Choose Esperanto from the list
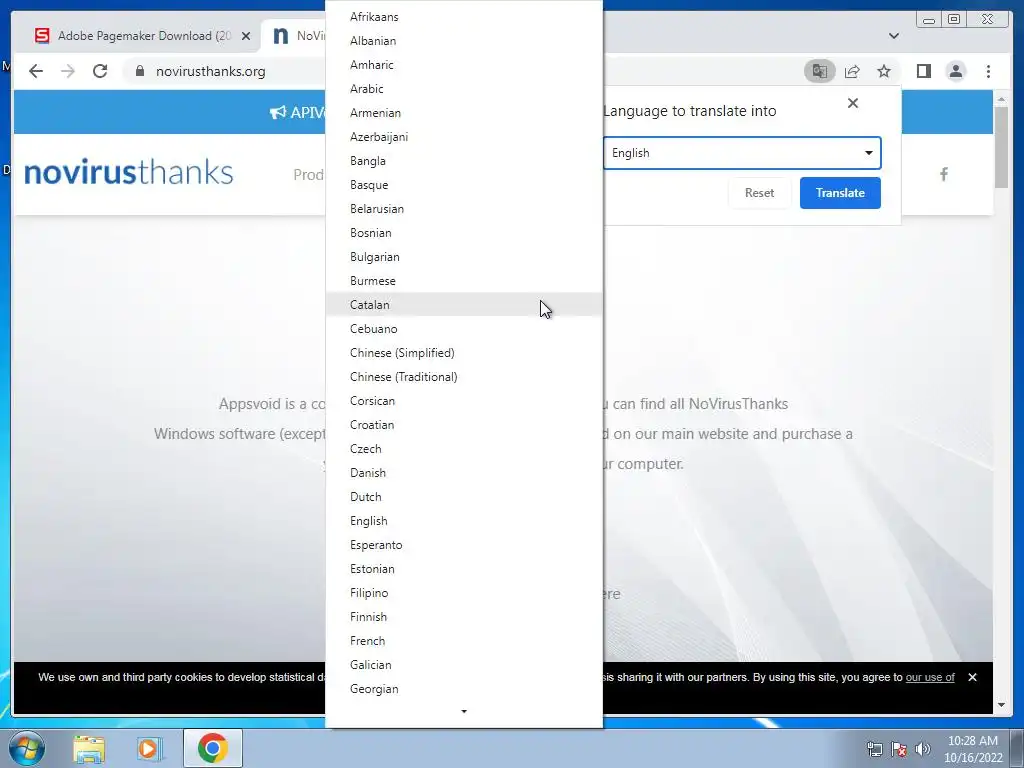The width and height of the screenshot is (1024, 768). point(464,545)
